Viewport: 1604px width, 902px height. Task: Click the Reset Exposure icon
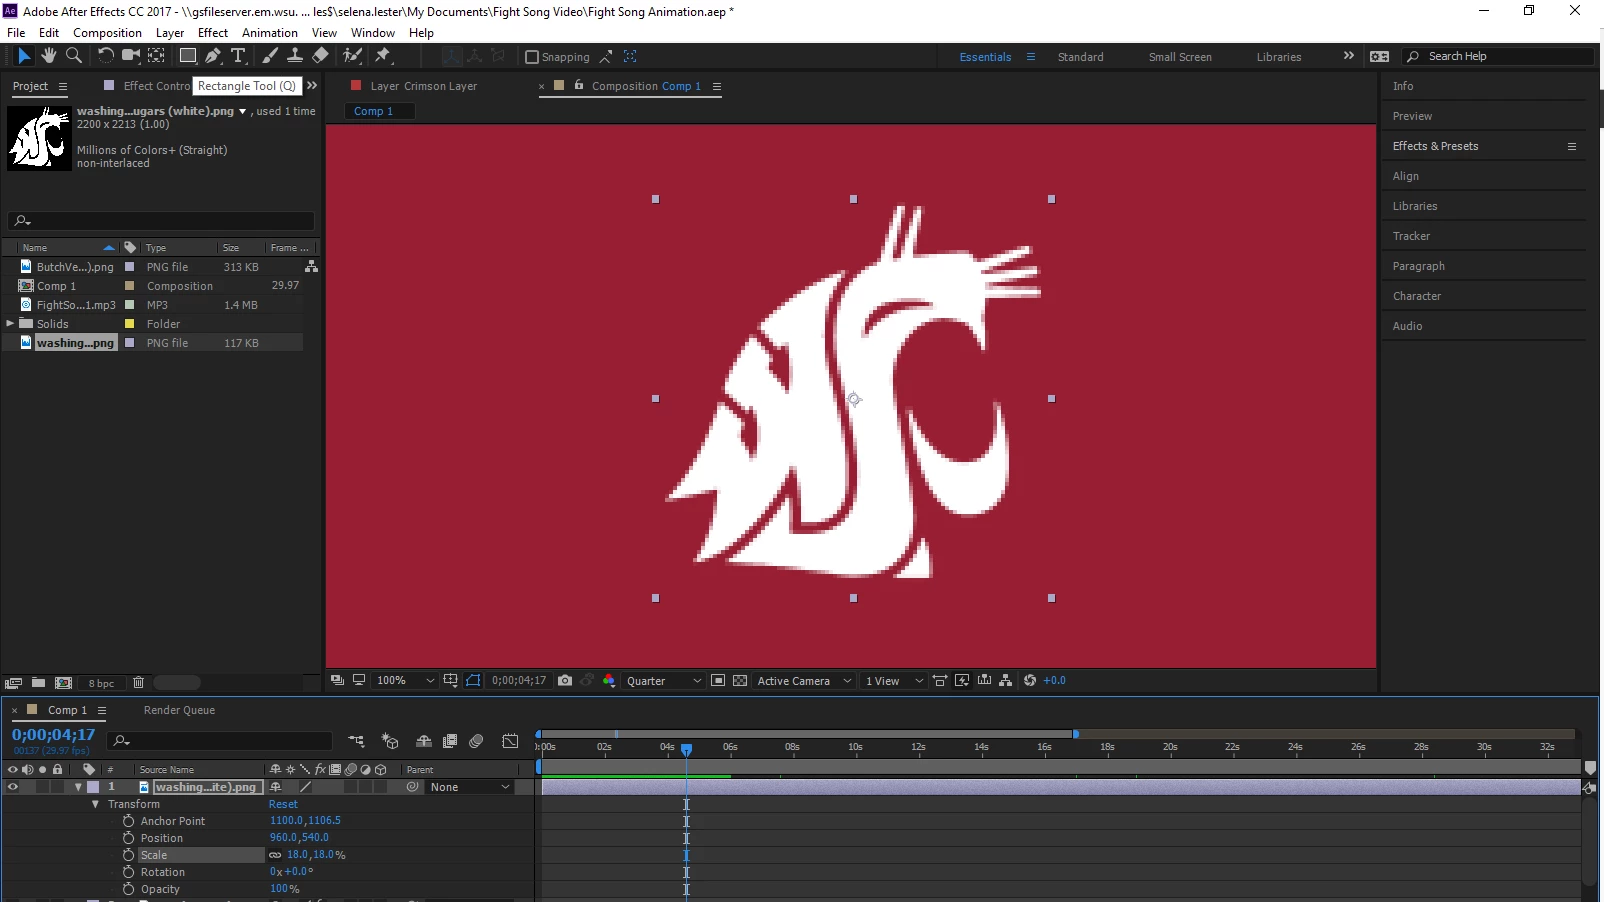[x=1030, y=681]
